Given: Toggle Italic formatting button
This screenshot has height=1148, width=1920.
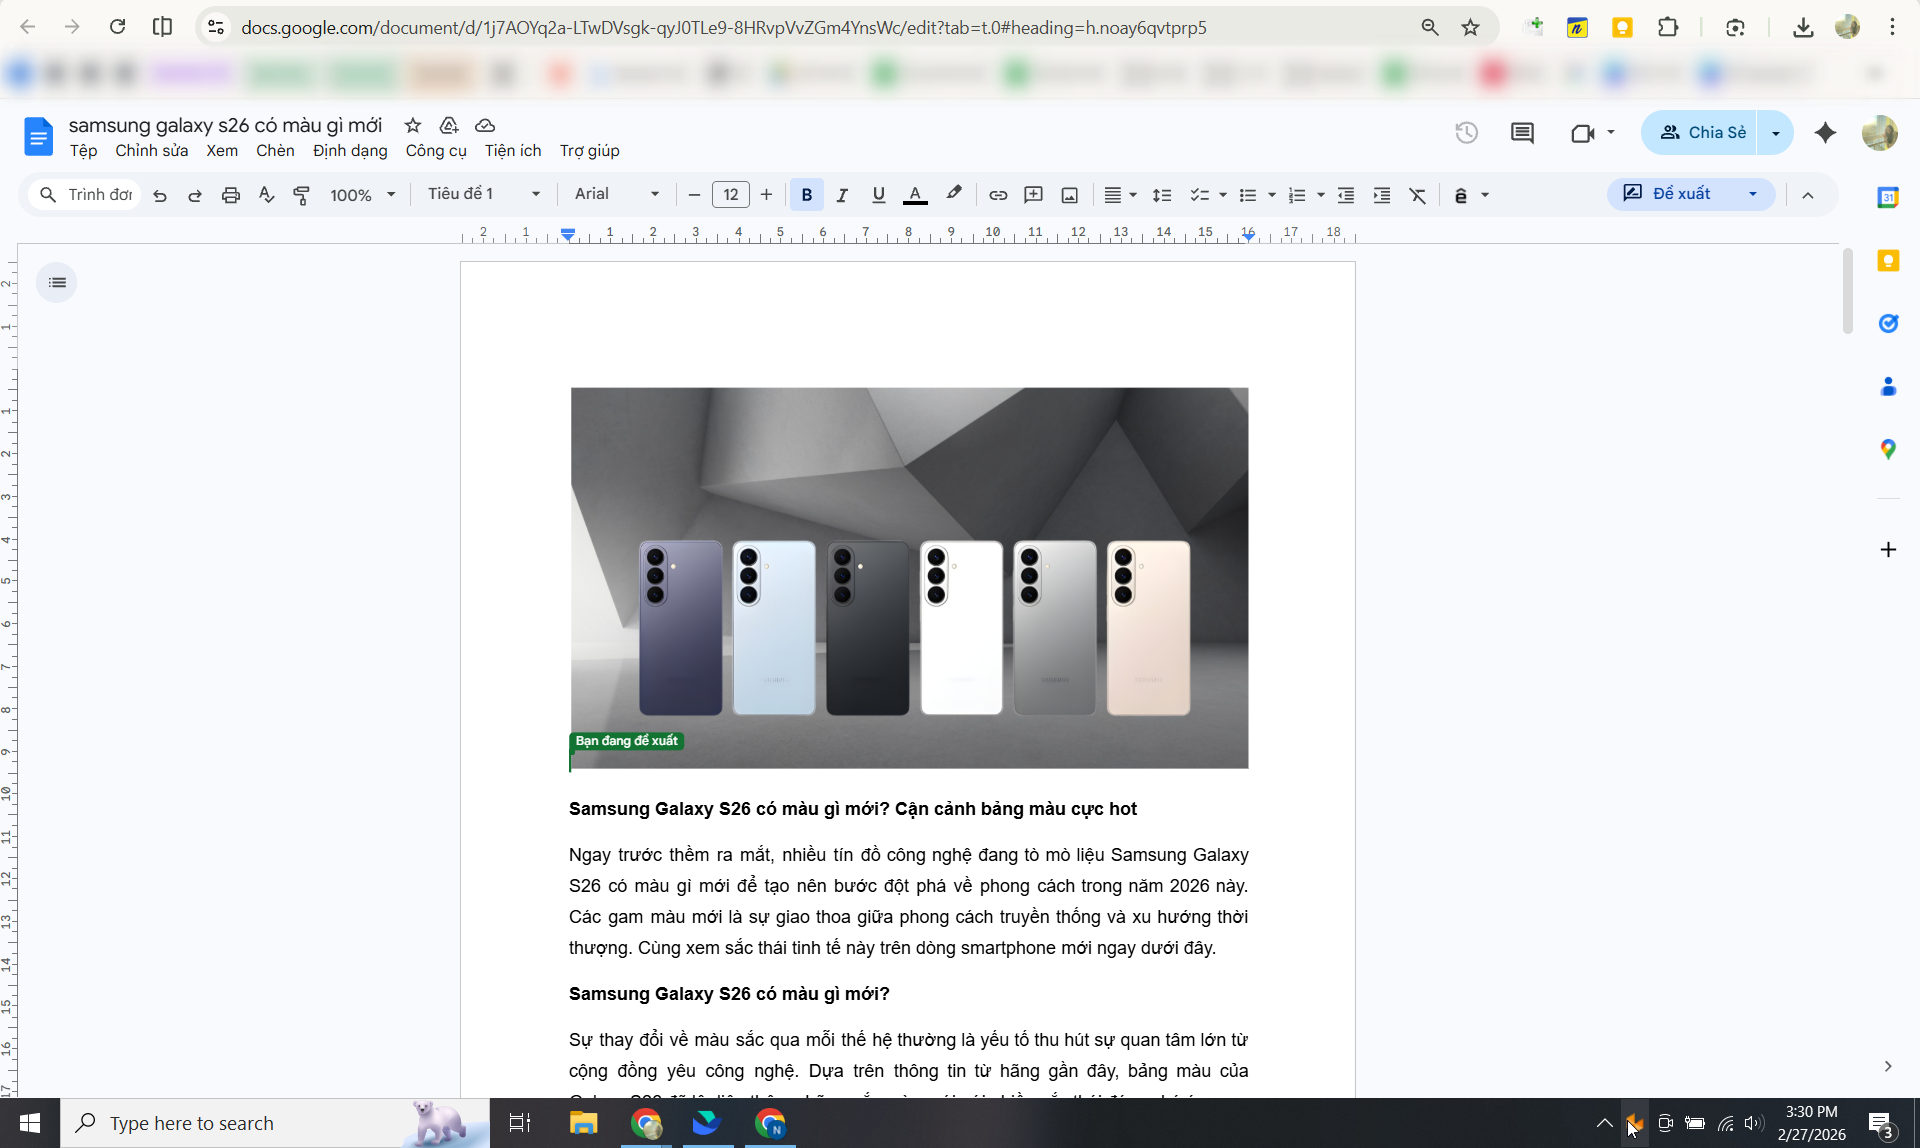Looking at the screenshot, I should (842, 195).
